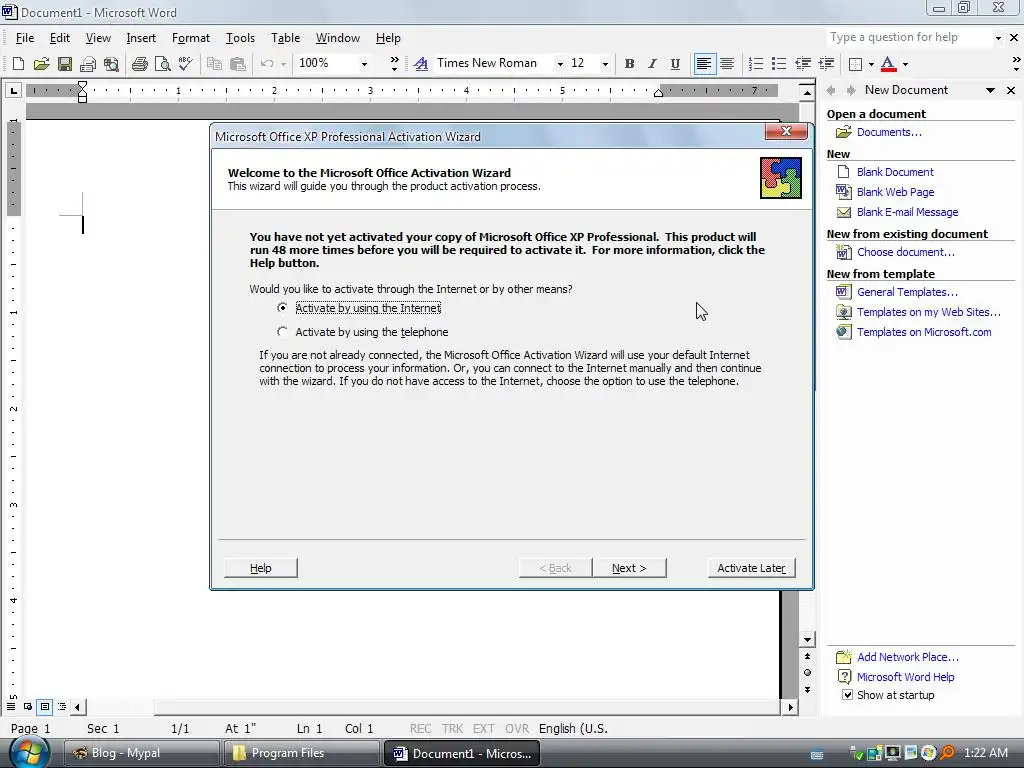Toggle Underline formatting

point(675,63)
